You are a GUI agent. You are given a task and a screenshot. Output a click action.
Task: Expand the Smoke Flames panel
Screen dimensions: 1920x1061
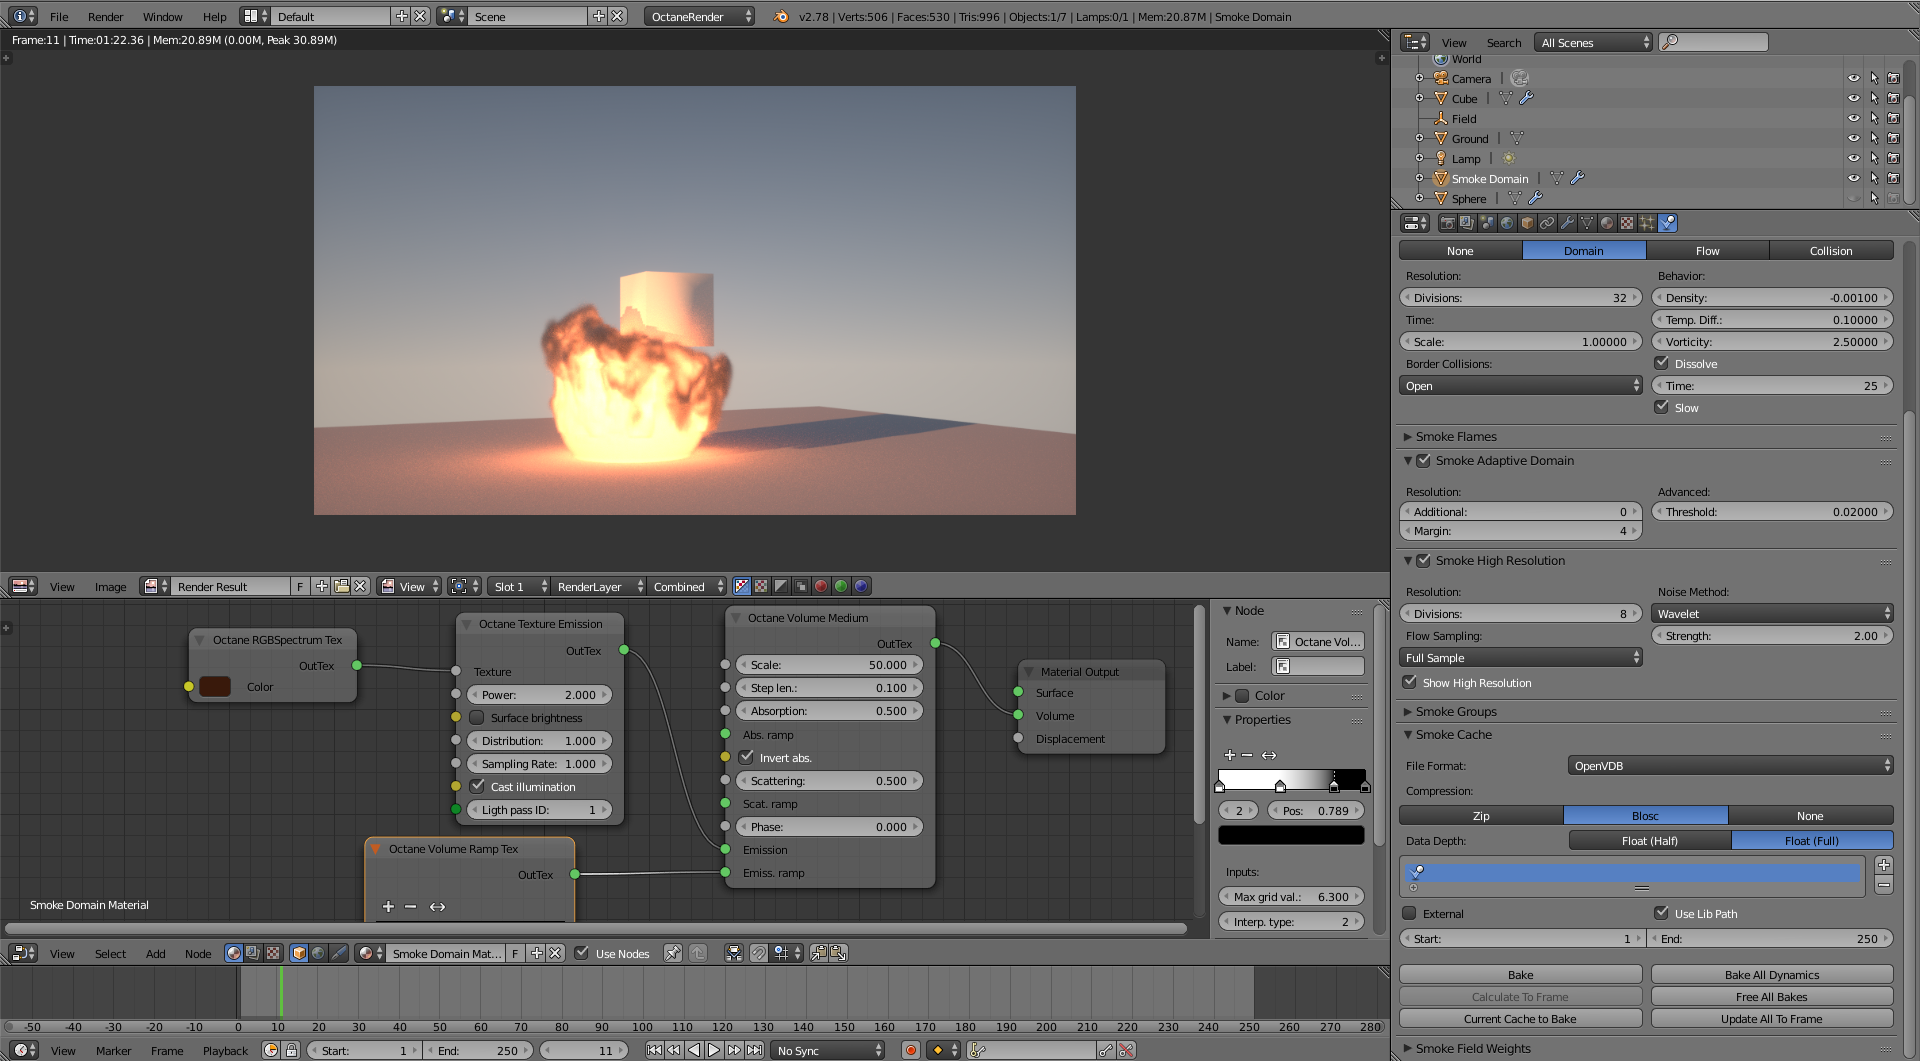point(1456,437)
